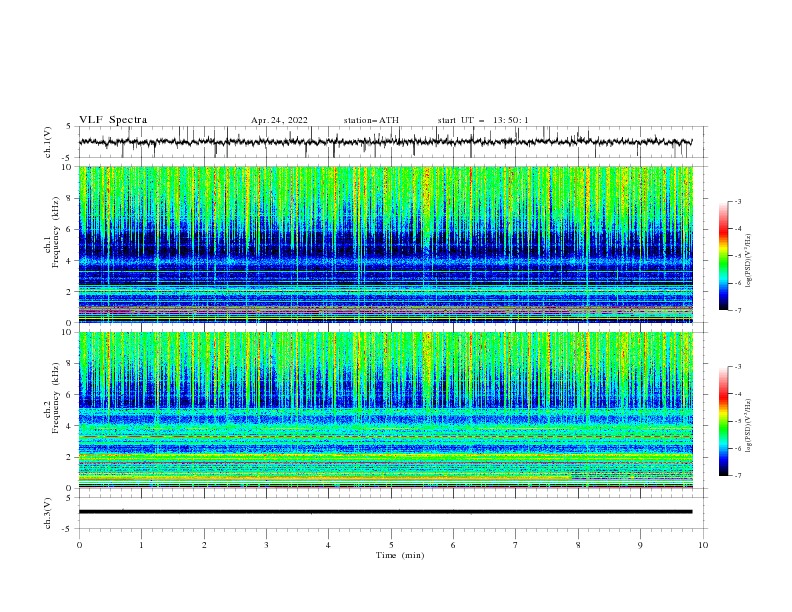This screenshot has height=612, width=792.
Task: Click time axis tick label '0'
Action: pos(79,545)
